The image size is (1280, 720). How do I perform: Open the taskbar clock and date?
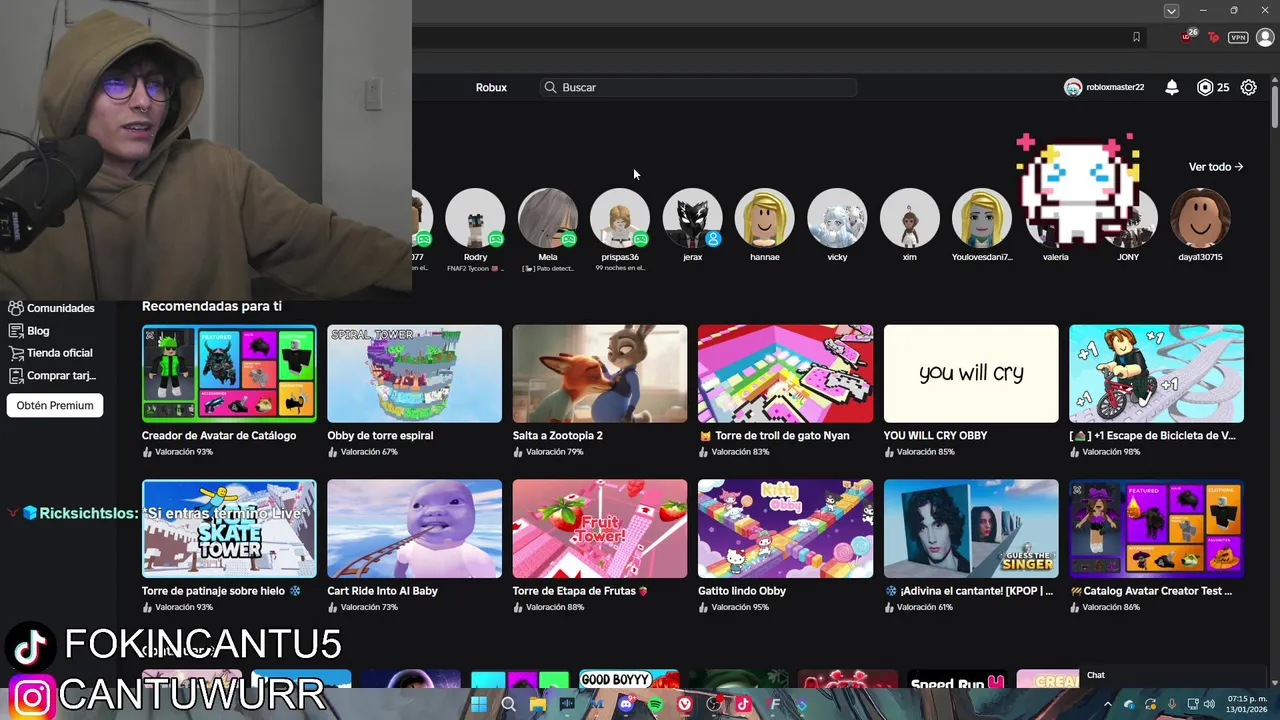point(1246,705)
